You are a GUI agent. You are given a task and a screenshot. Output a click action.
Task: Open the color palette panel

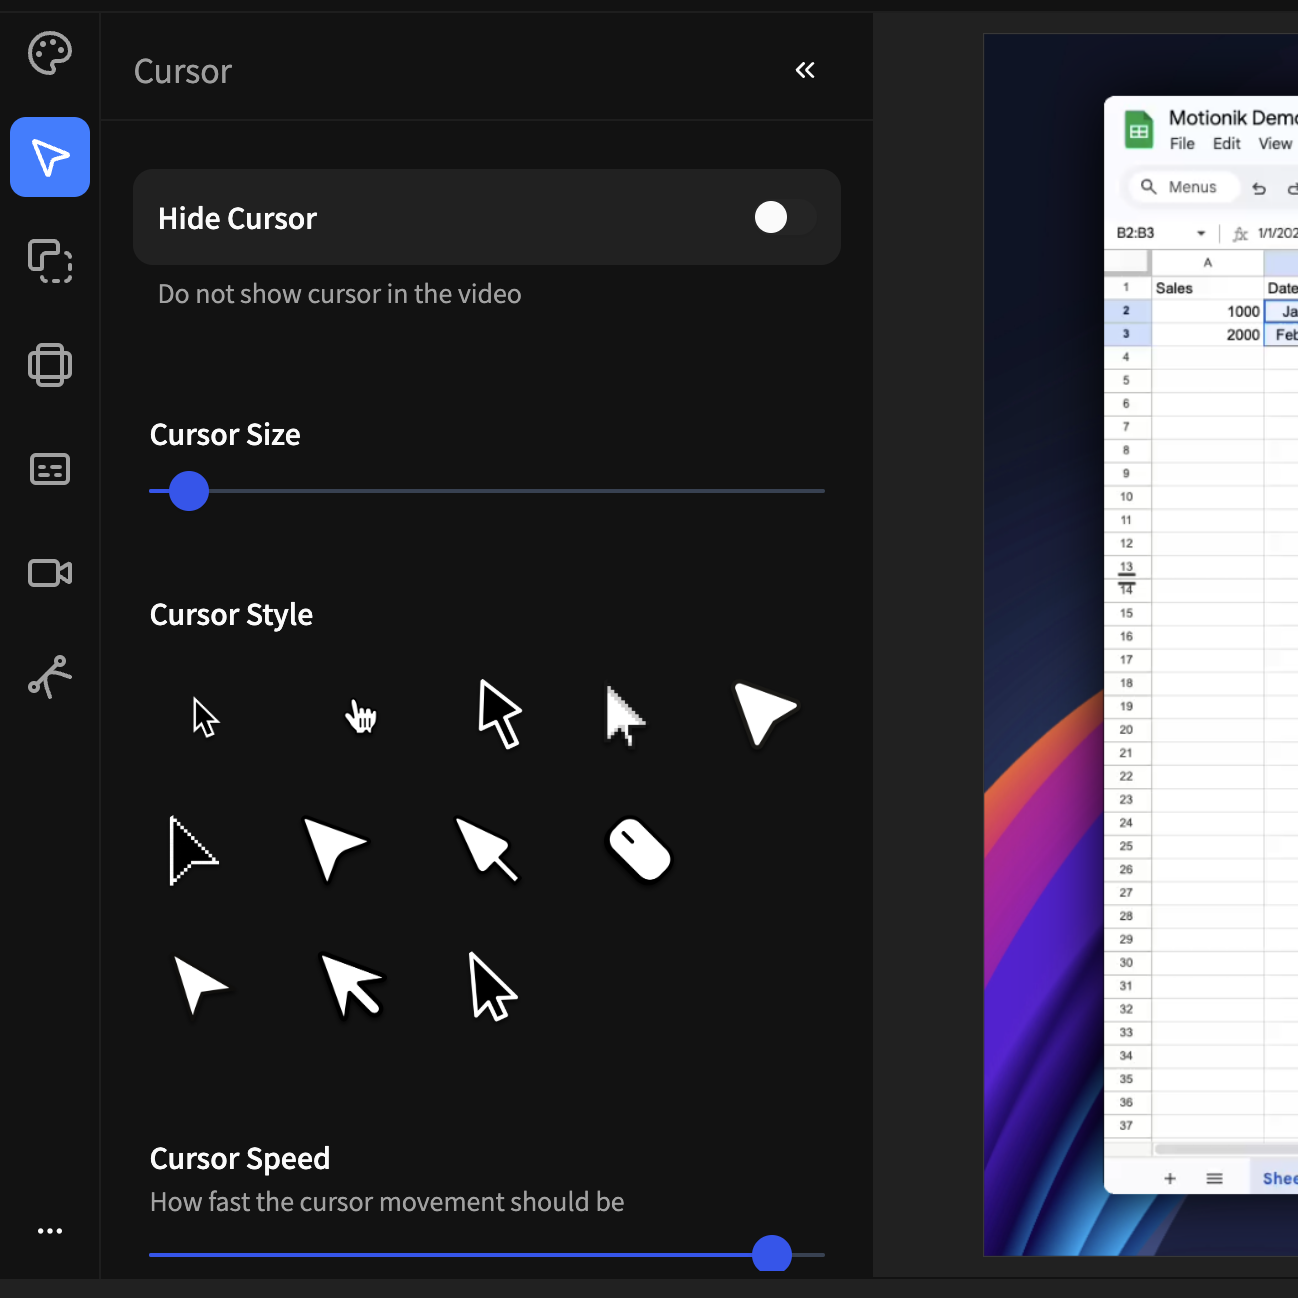tap(49, 53)
